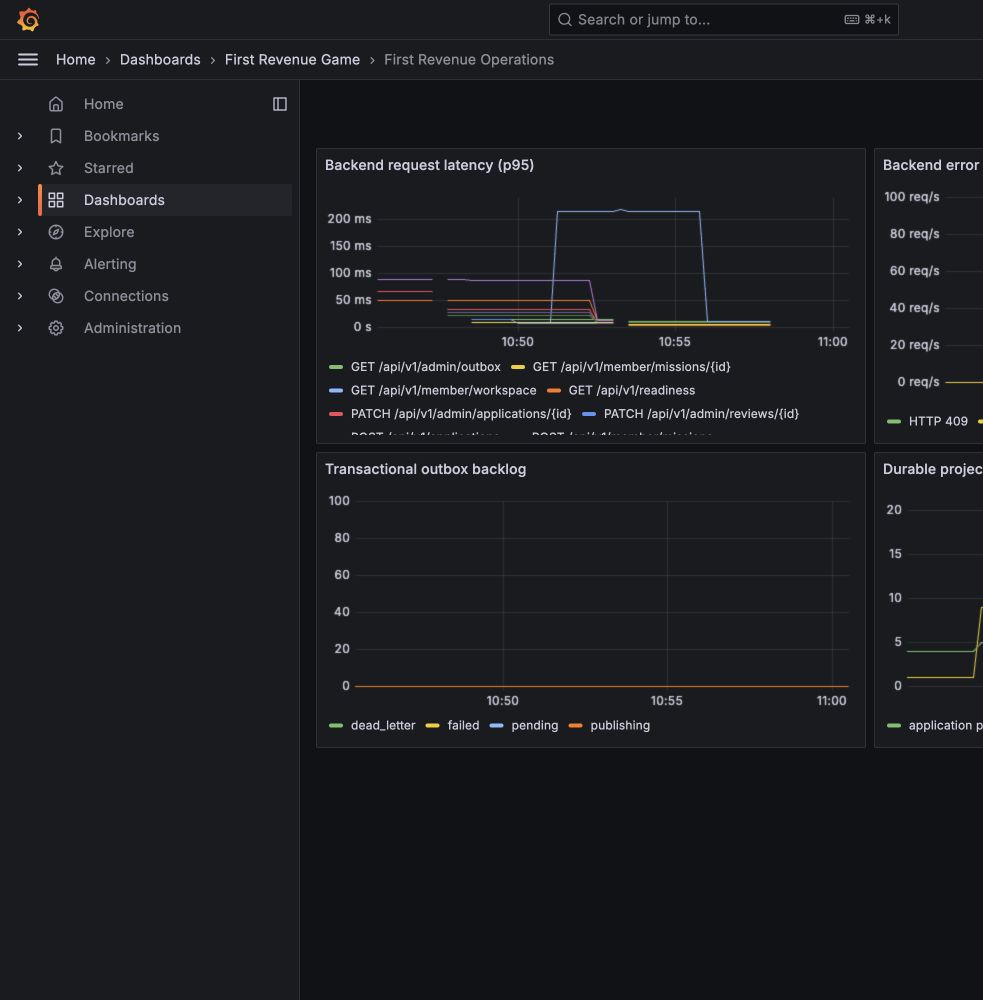Image resolution: width=983 pixels, height=1000 pixels.
Task: Expand the Connections section chevron
Action: pos(20,295)
